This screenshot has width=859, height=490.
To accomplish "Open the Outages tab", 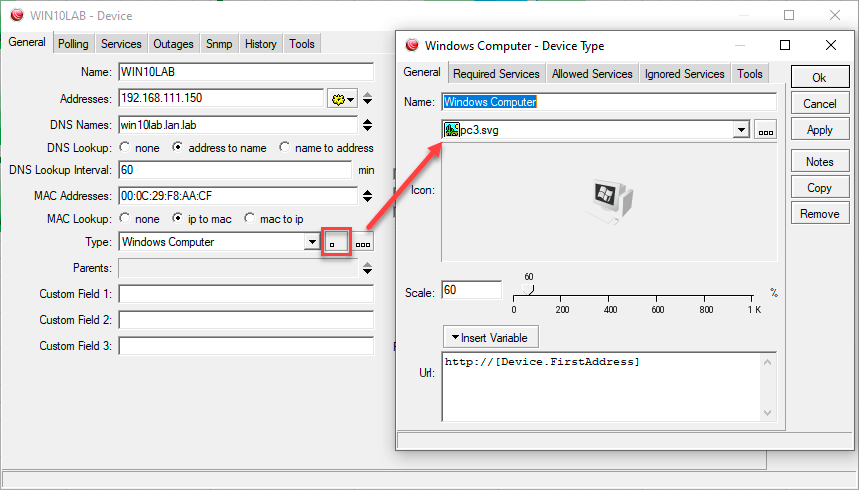I will [x=173, y=44].
